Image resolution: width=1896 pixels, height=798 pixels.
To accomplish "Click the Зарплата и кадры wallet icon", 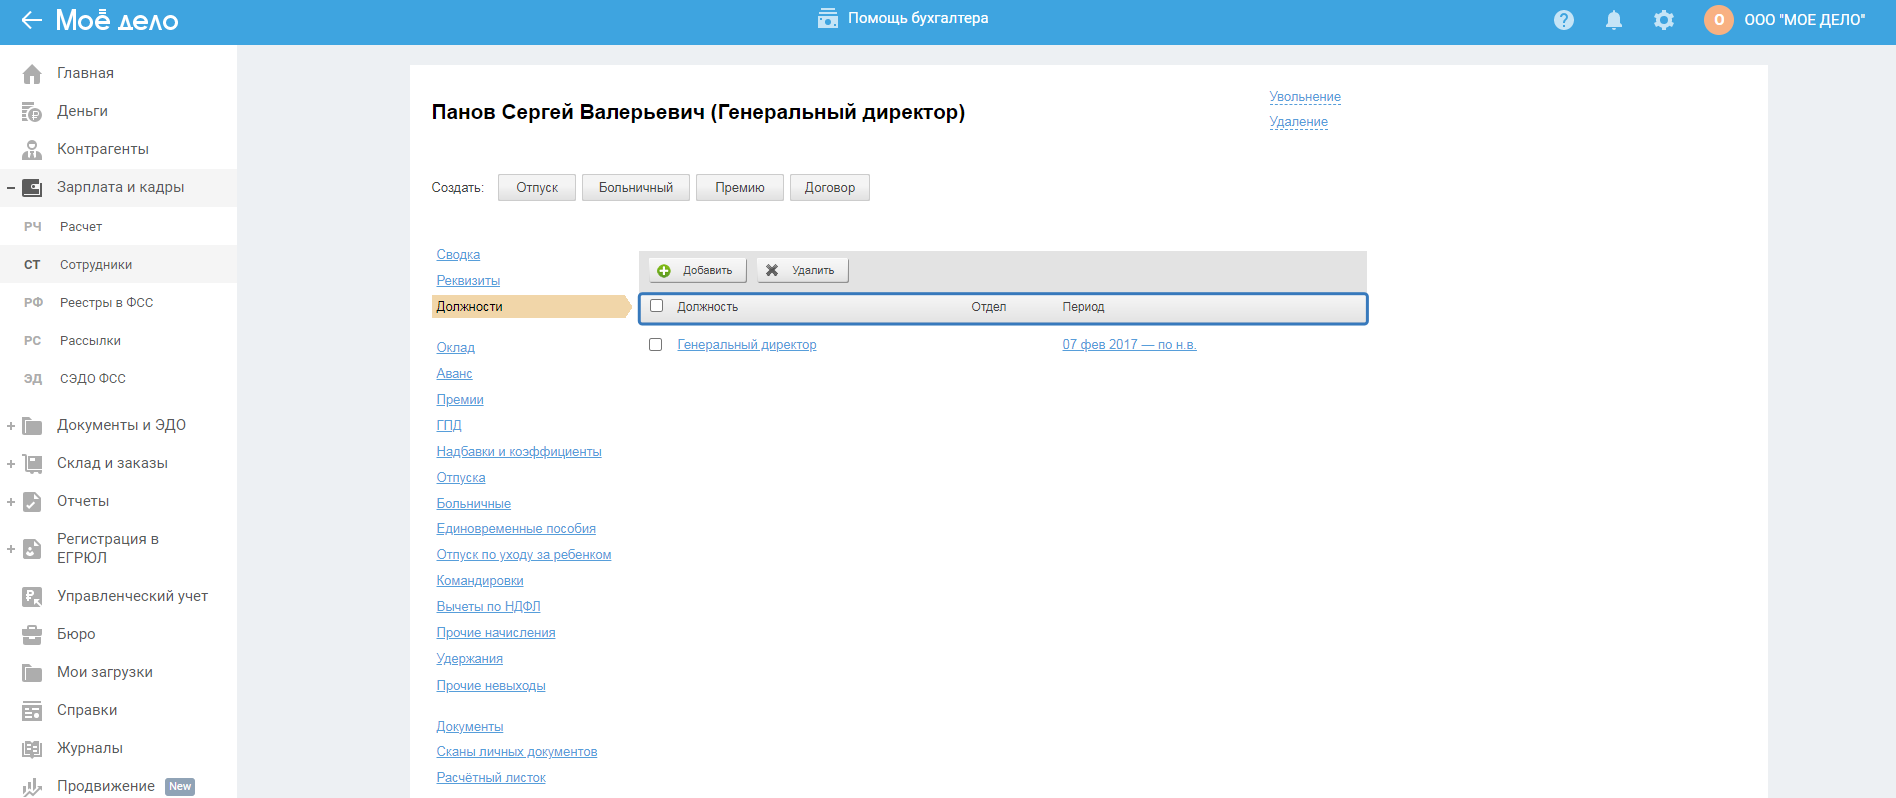I will [32, 188].
